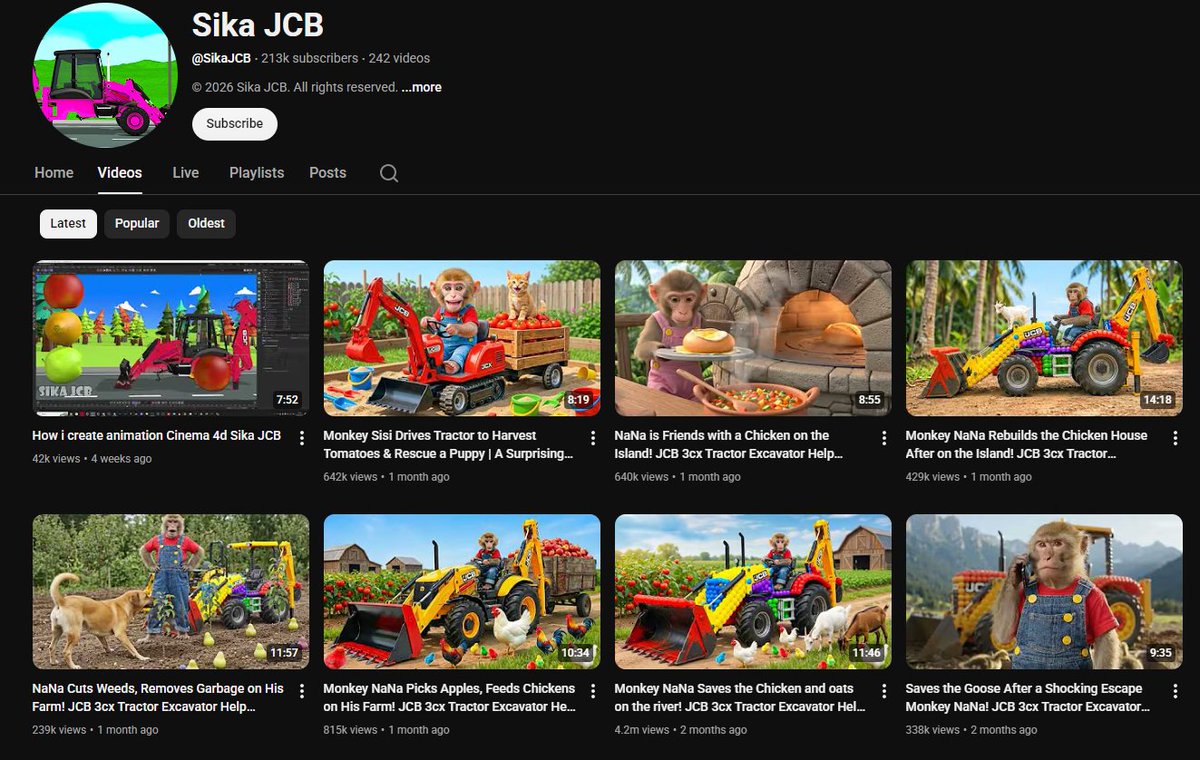This screenshot has height=760, width=1200.
Task: Click '640k views • 1 month ago' metadata
Action: point(678,477)
